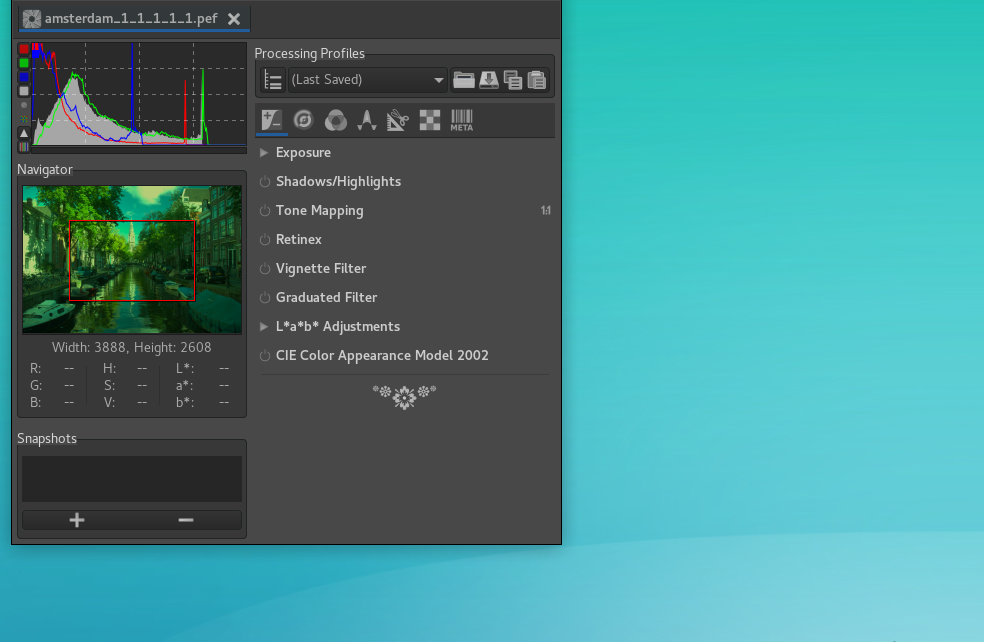This screenshot has height=642, width=984.
Task: Save the current processing profile
Action: [488, 80]
